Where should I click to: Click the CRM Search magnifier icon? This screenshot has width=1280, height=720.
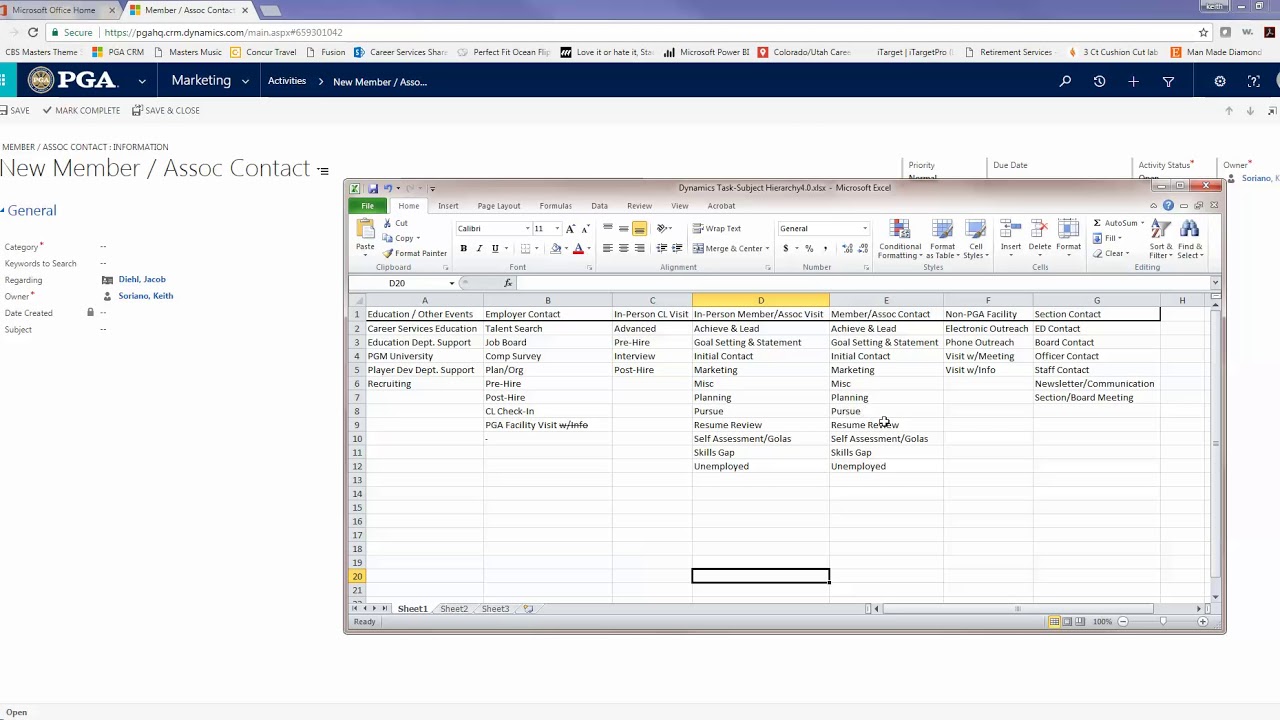pos(1065,81)
